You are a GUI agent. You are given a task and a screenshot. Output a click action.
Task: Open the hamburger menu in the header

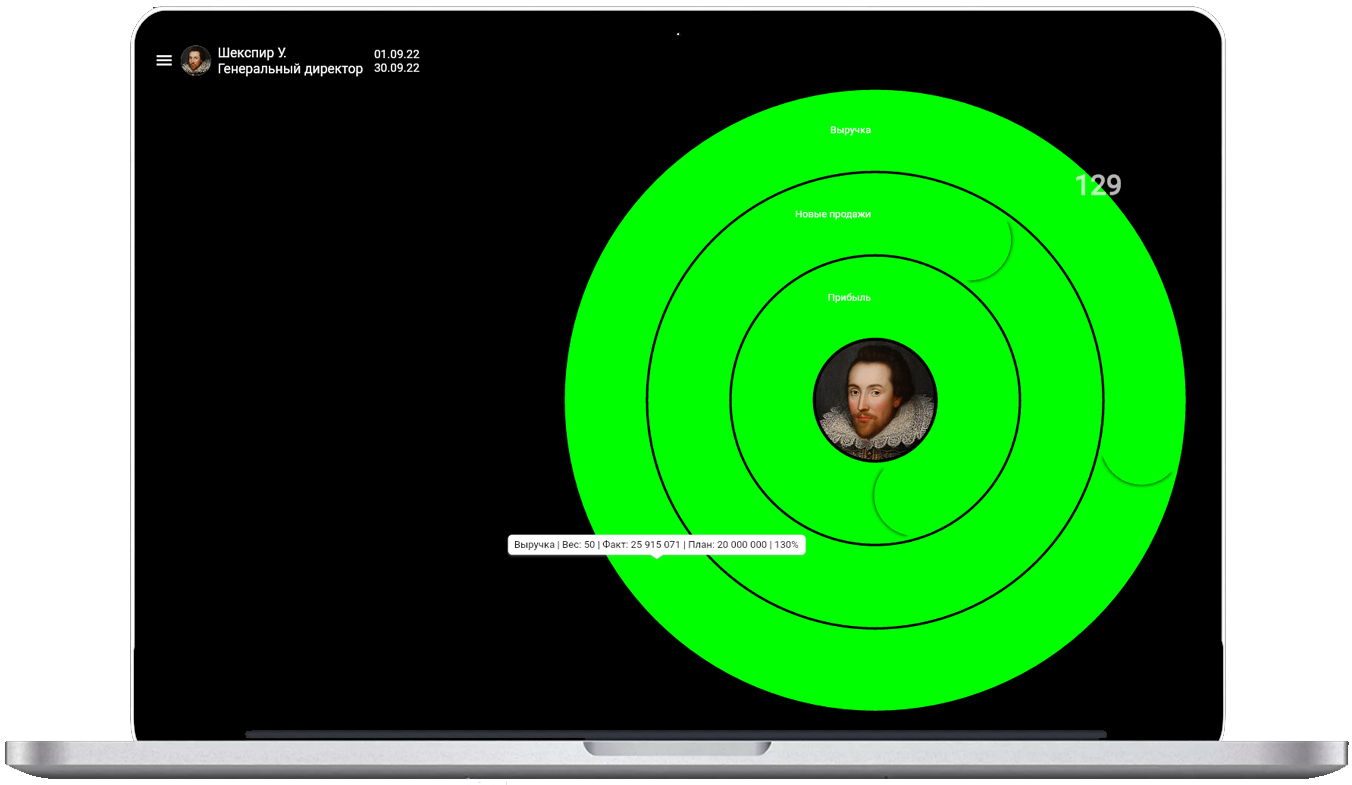pos(164,60)
